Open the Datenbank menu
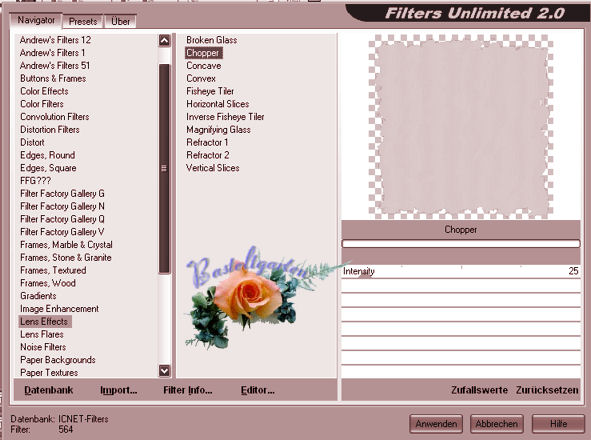 [x=49, y=390]
